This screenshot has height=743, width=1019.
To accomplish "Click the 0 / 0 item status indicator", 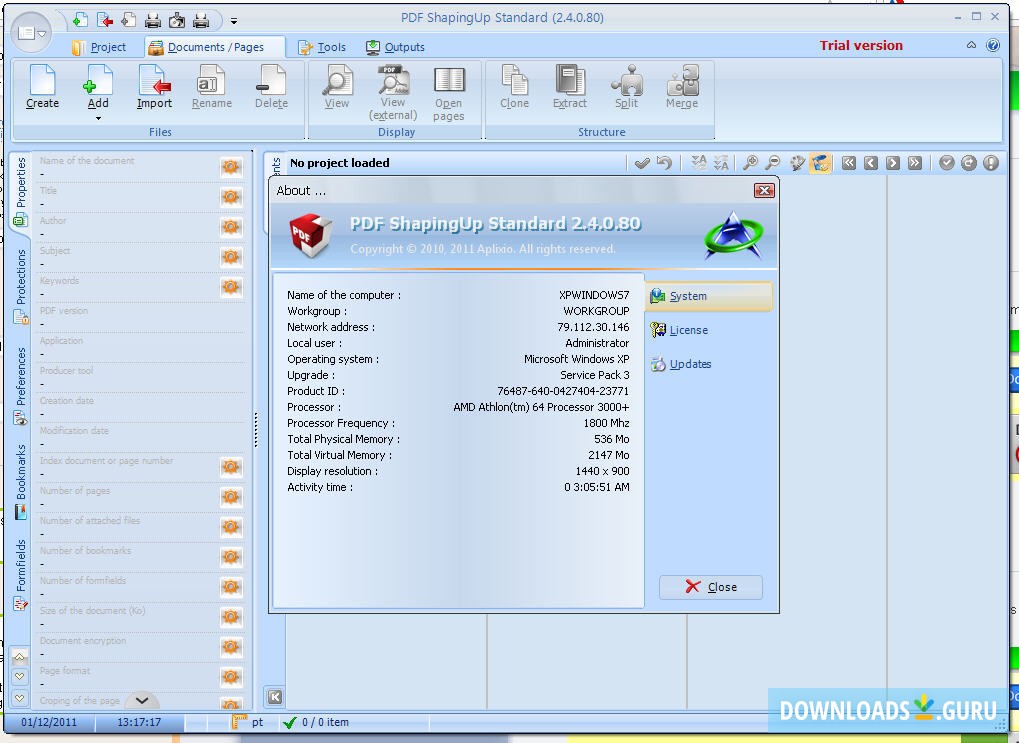I will 316,722.
